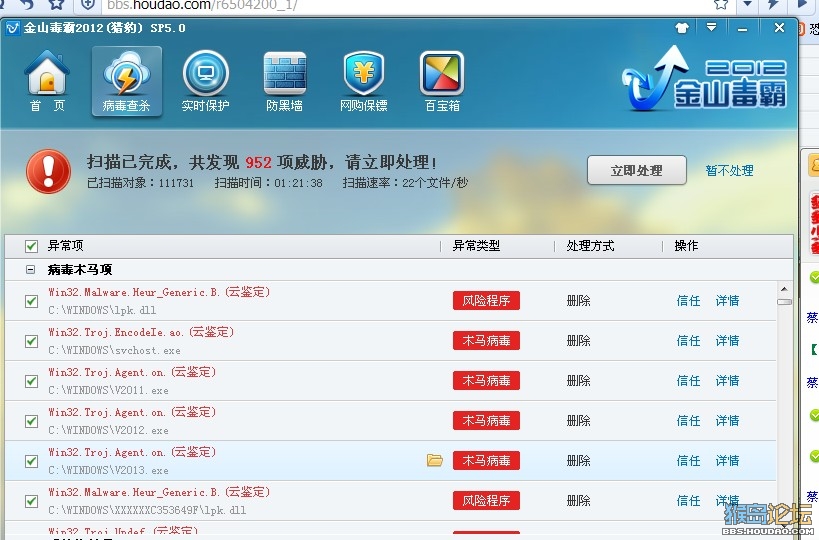Click 木马病毒 tag for V2011.exe

pyautogui.click(x=486, y=381)
